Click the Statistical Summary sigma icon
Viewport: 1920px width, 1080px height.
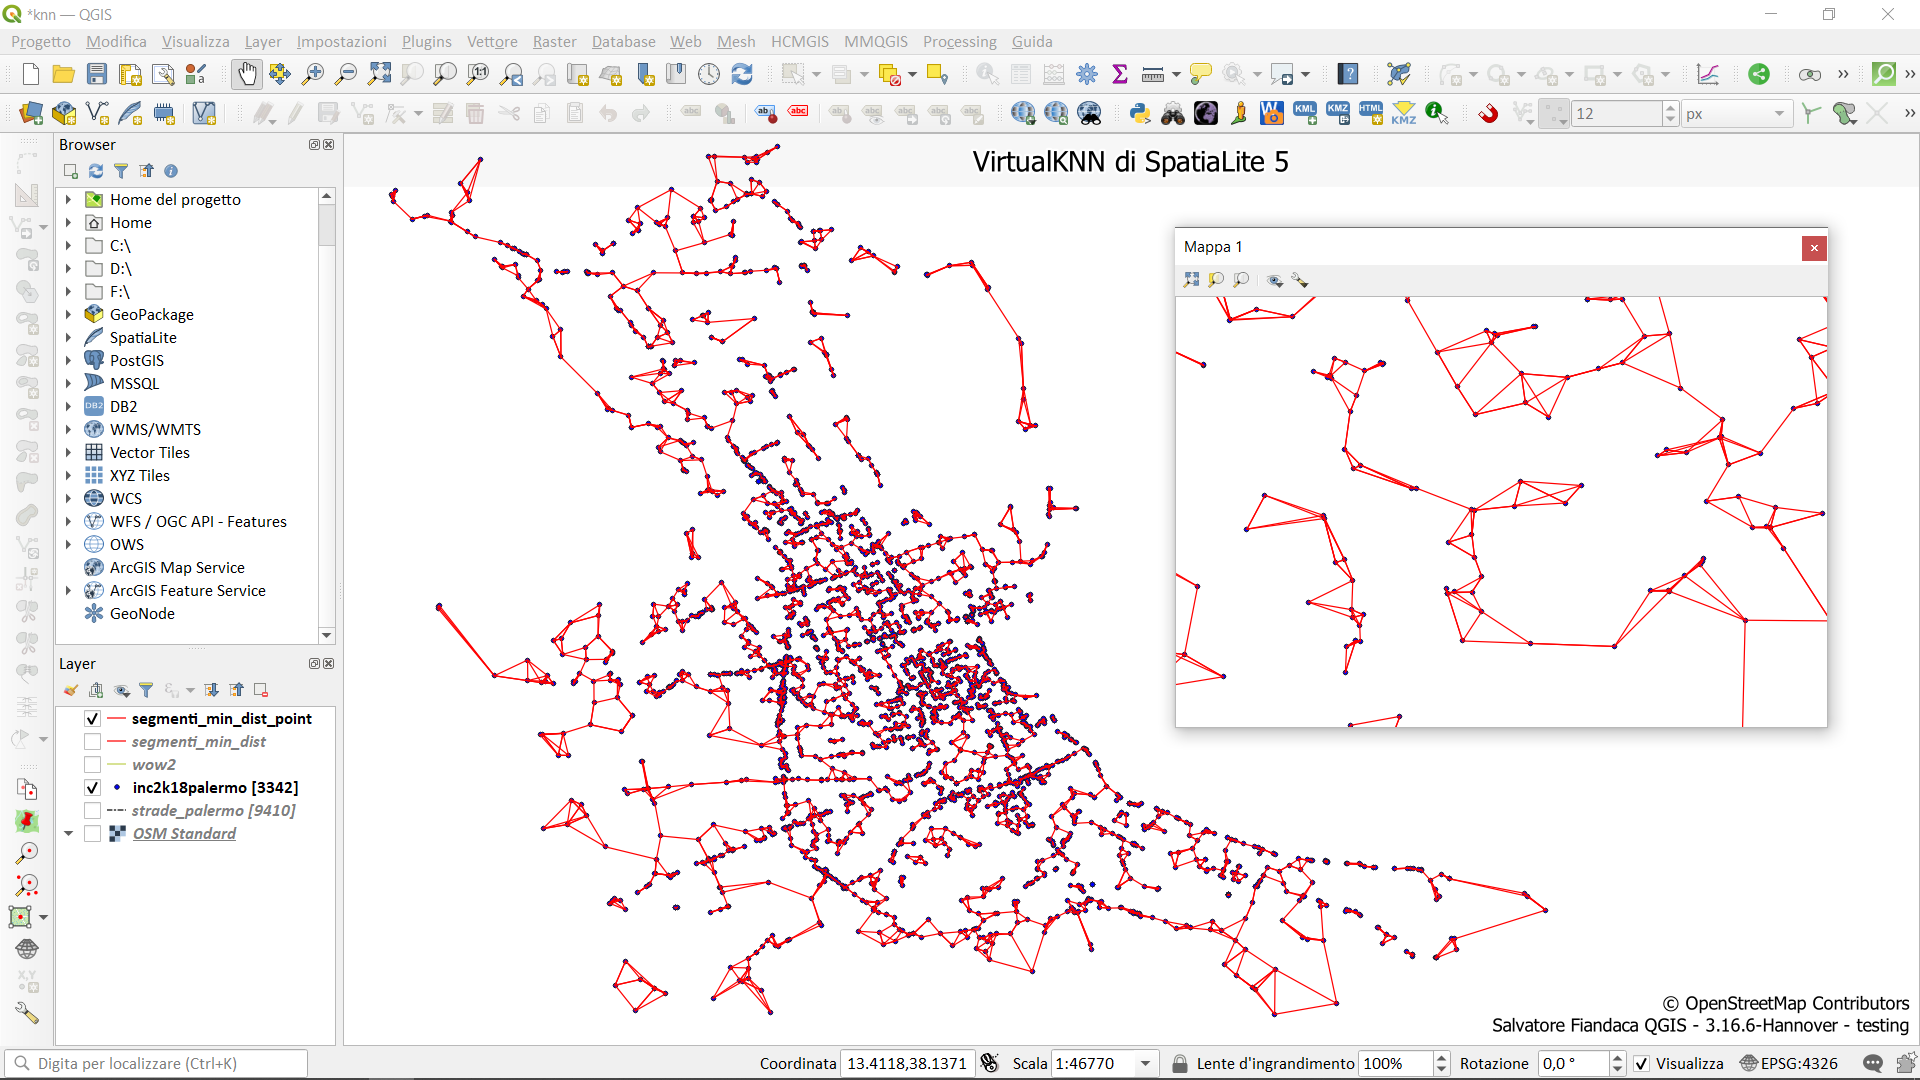point(1120,74)
